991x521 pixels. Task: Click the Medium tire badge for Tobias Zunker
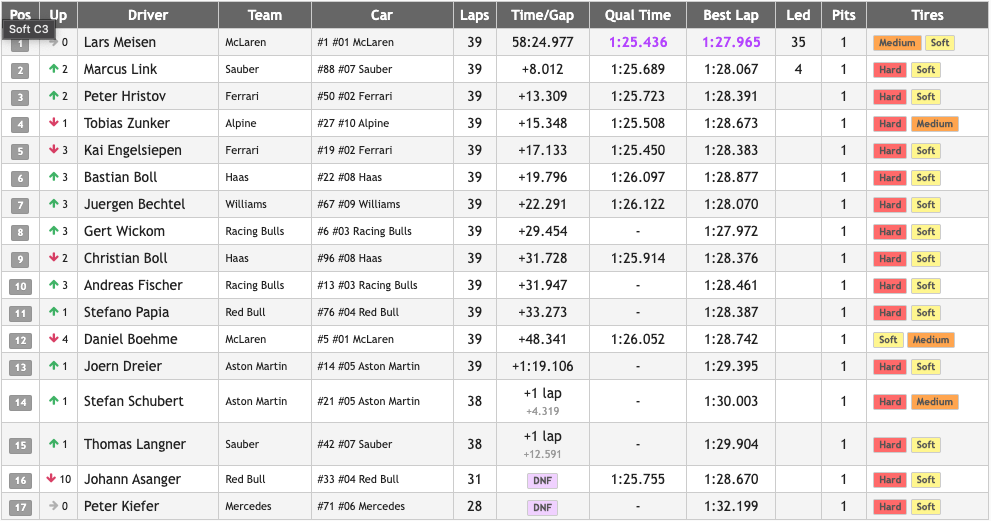pyautogui.click(x=934, y=124)
